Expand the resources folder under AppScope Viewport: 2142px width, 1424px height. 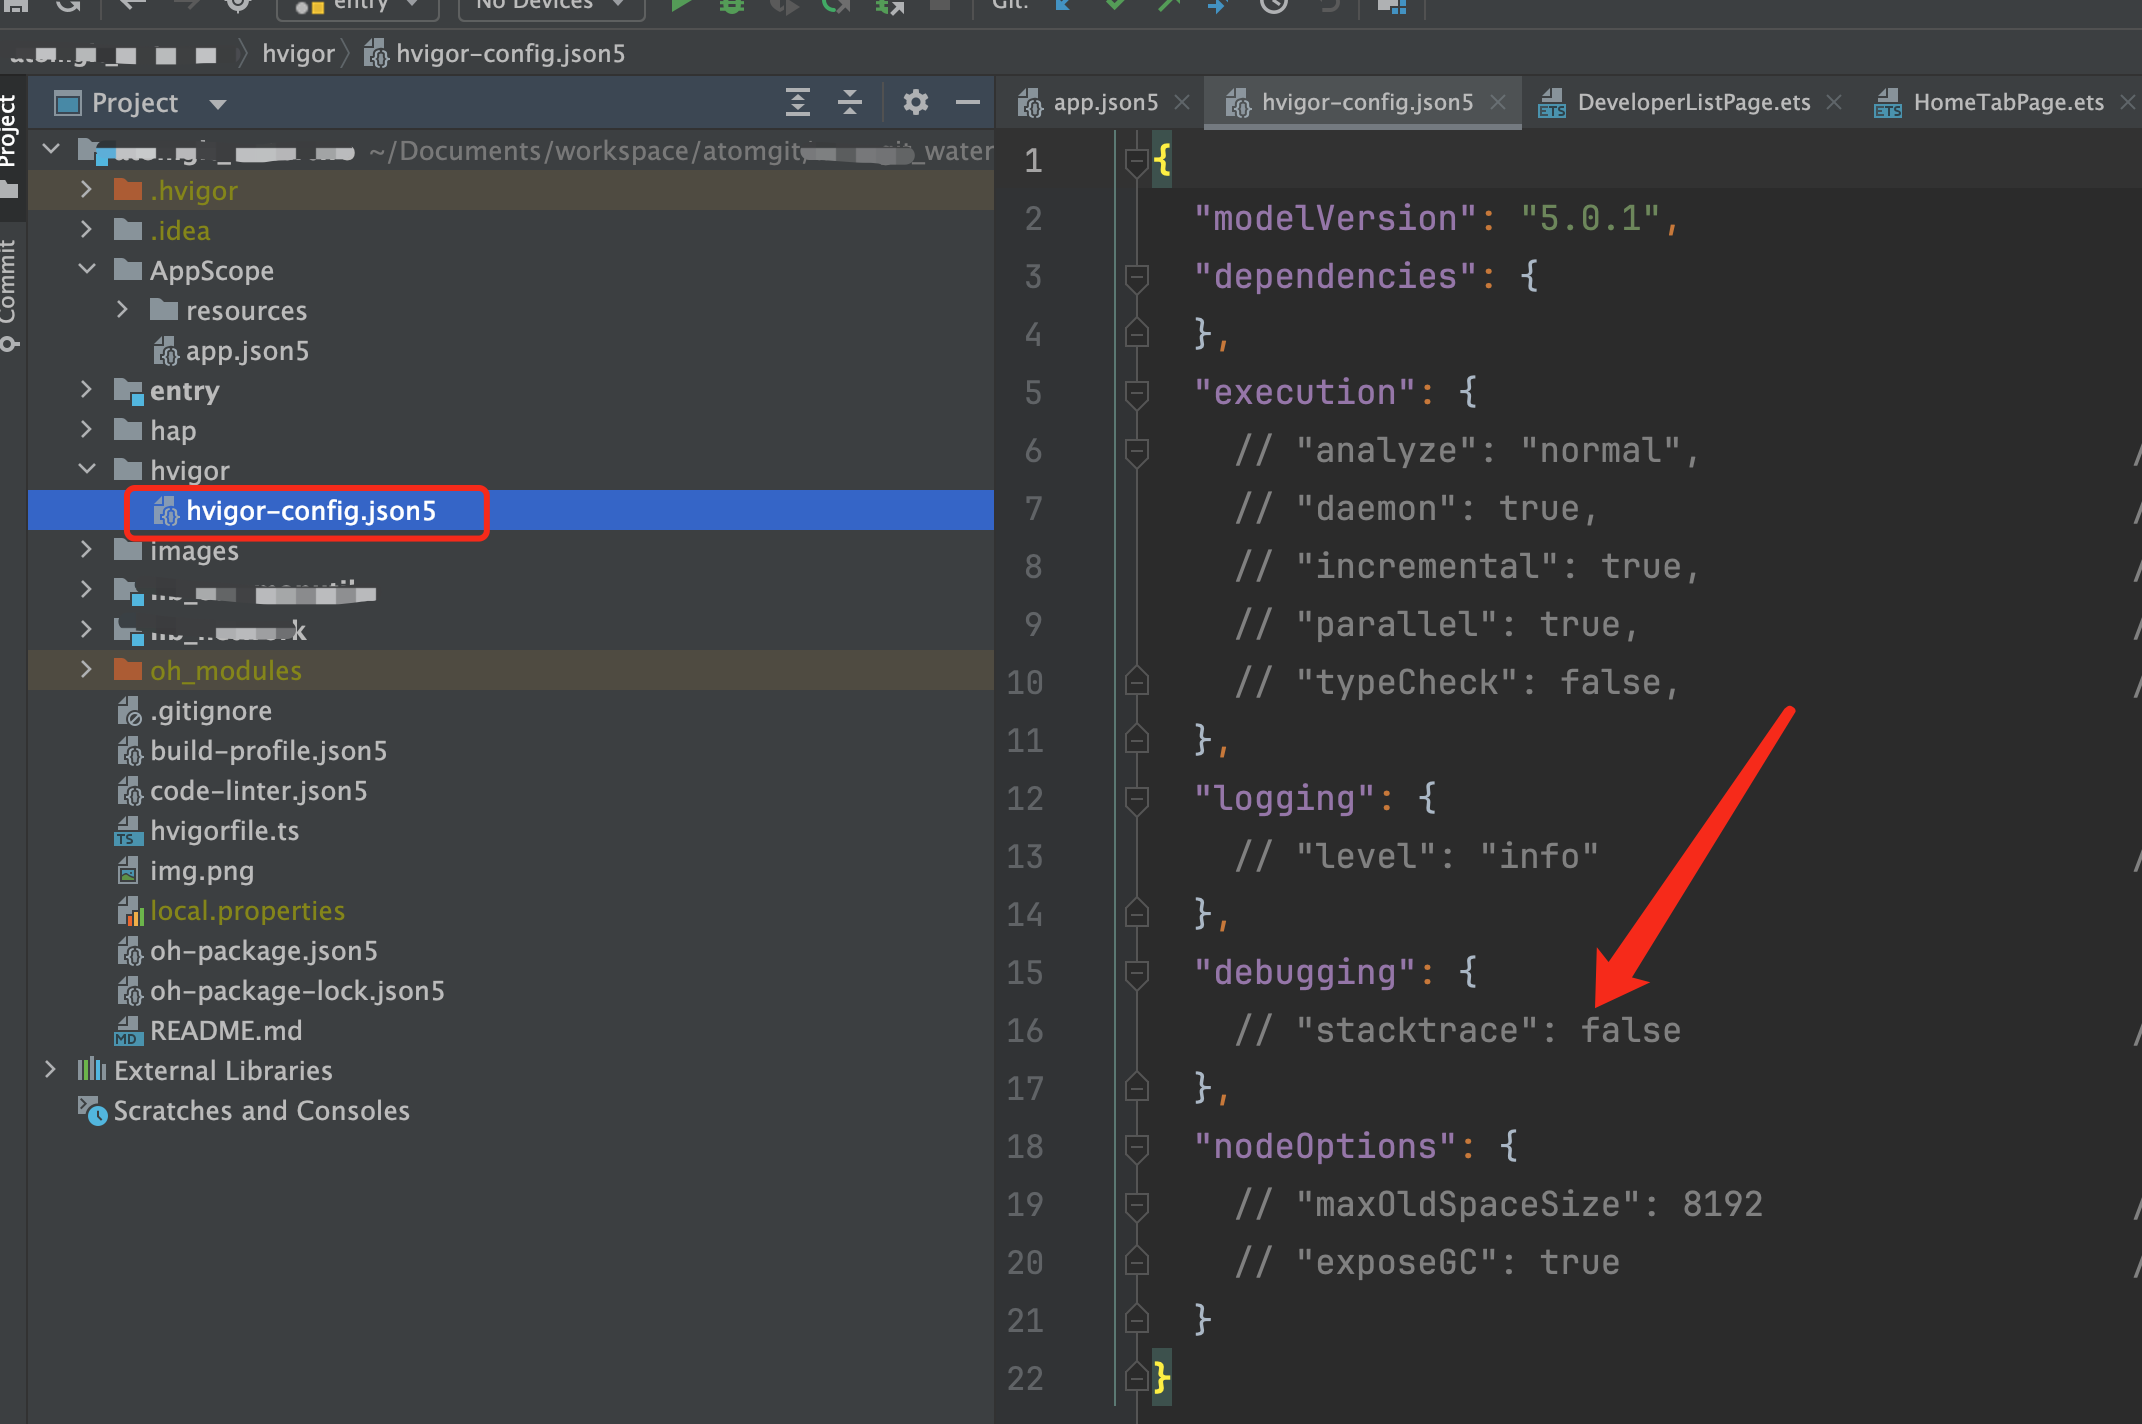point(122,310)
